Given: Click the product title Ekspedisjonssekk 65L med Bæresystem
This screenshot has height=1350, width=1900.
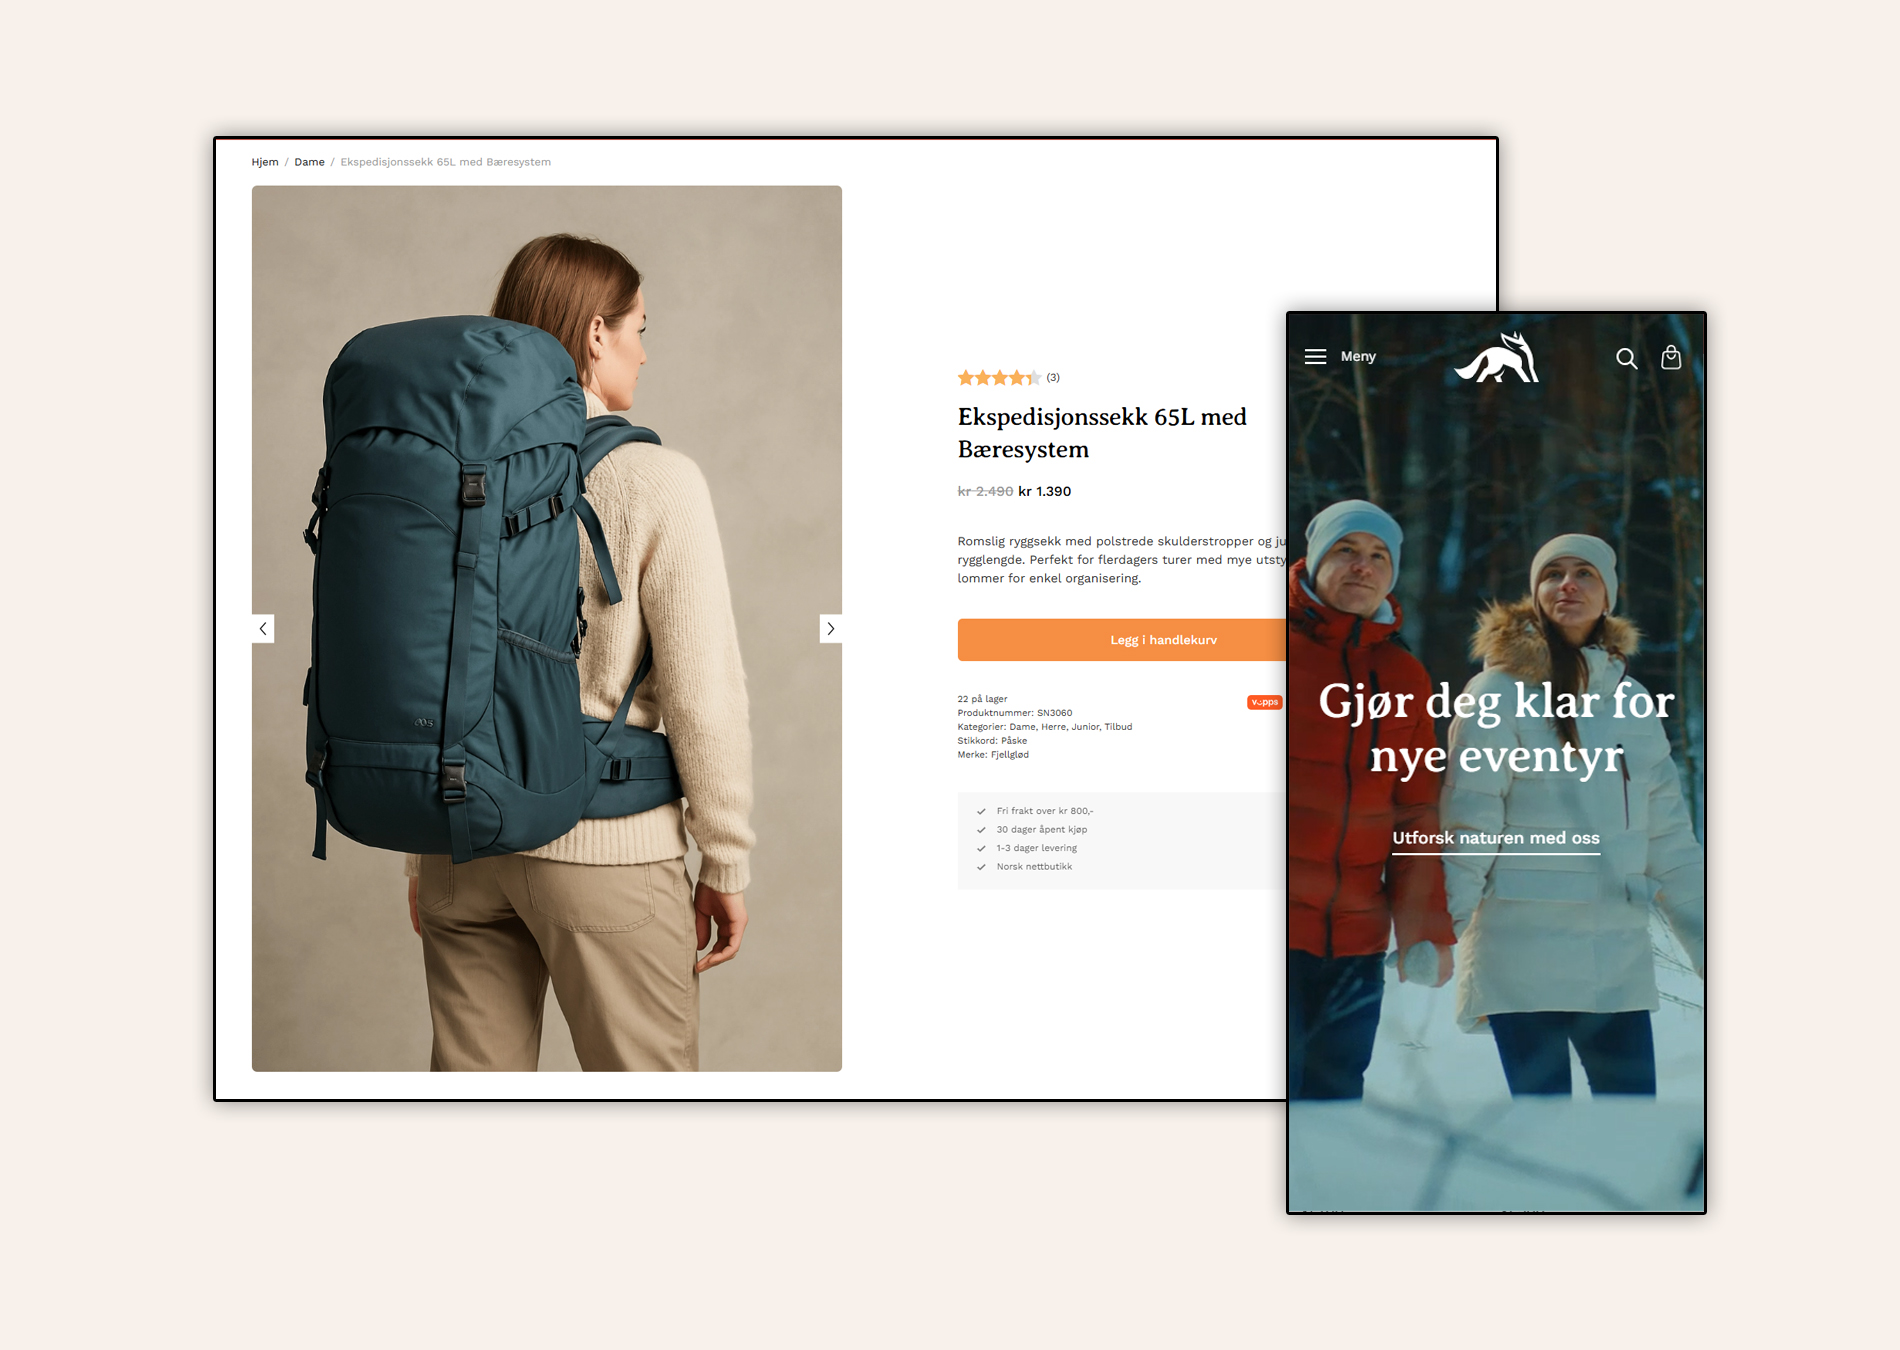Looking at the screenshot, I should [x=1102, y=433].
